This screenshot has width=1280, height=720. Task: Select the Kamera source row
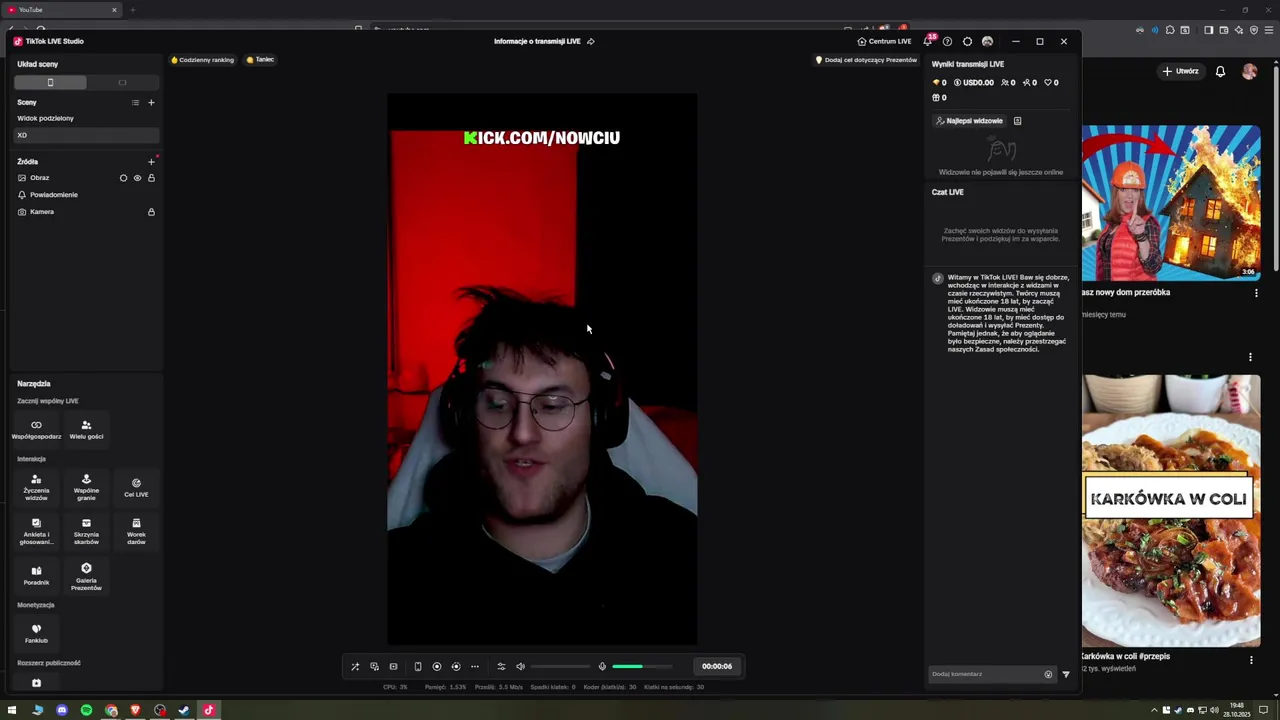(x=86, y=212)
